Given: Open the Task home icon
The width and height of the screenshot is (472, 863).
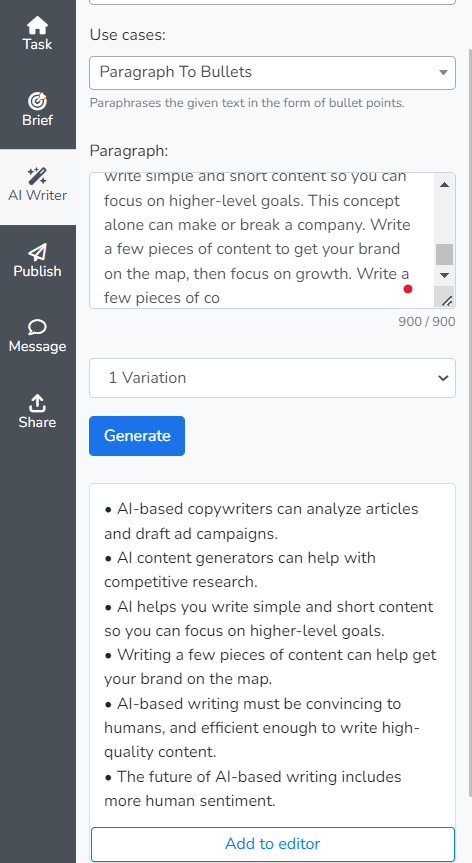Looking at the screenshot, I should pyautogui.click(x=37, y=25).
